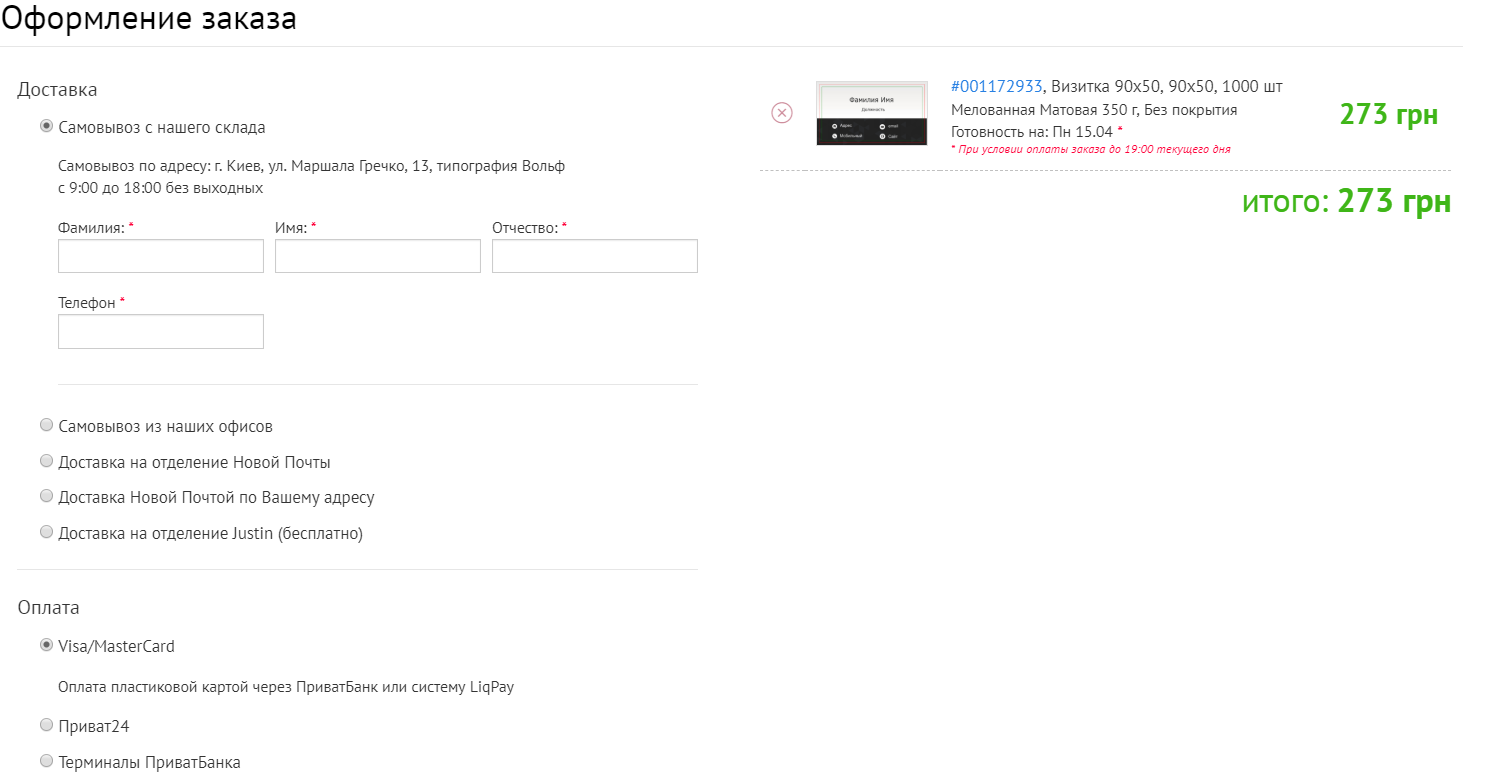Click the 273 грн item price
This screenshot has width=1496, height=784.
(1389, 115)
